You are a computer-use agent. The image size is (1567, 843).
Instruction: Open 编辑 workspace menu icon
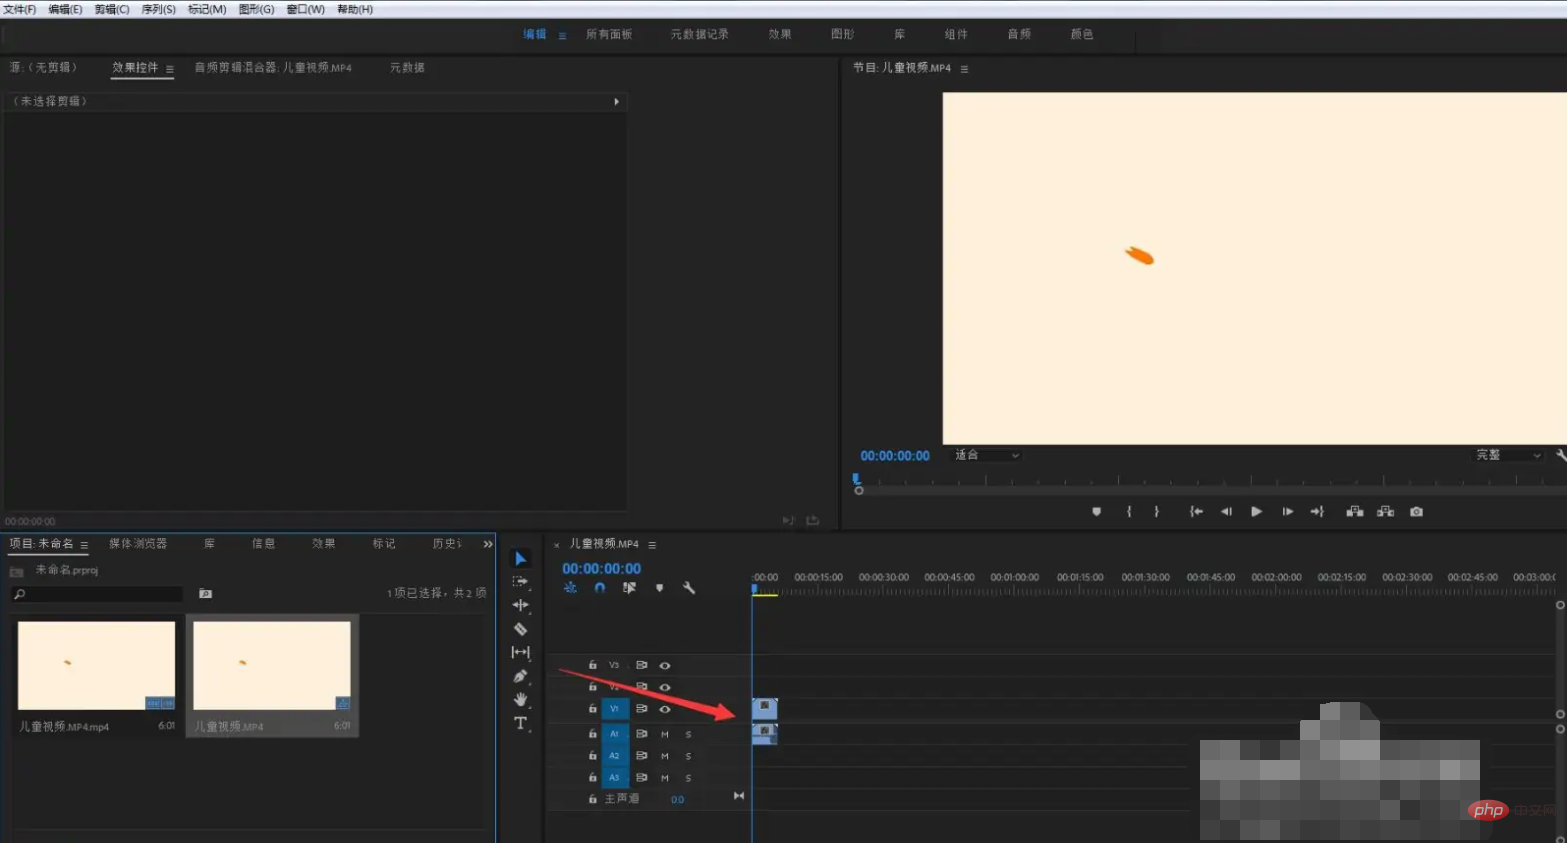point(562,35)
